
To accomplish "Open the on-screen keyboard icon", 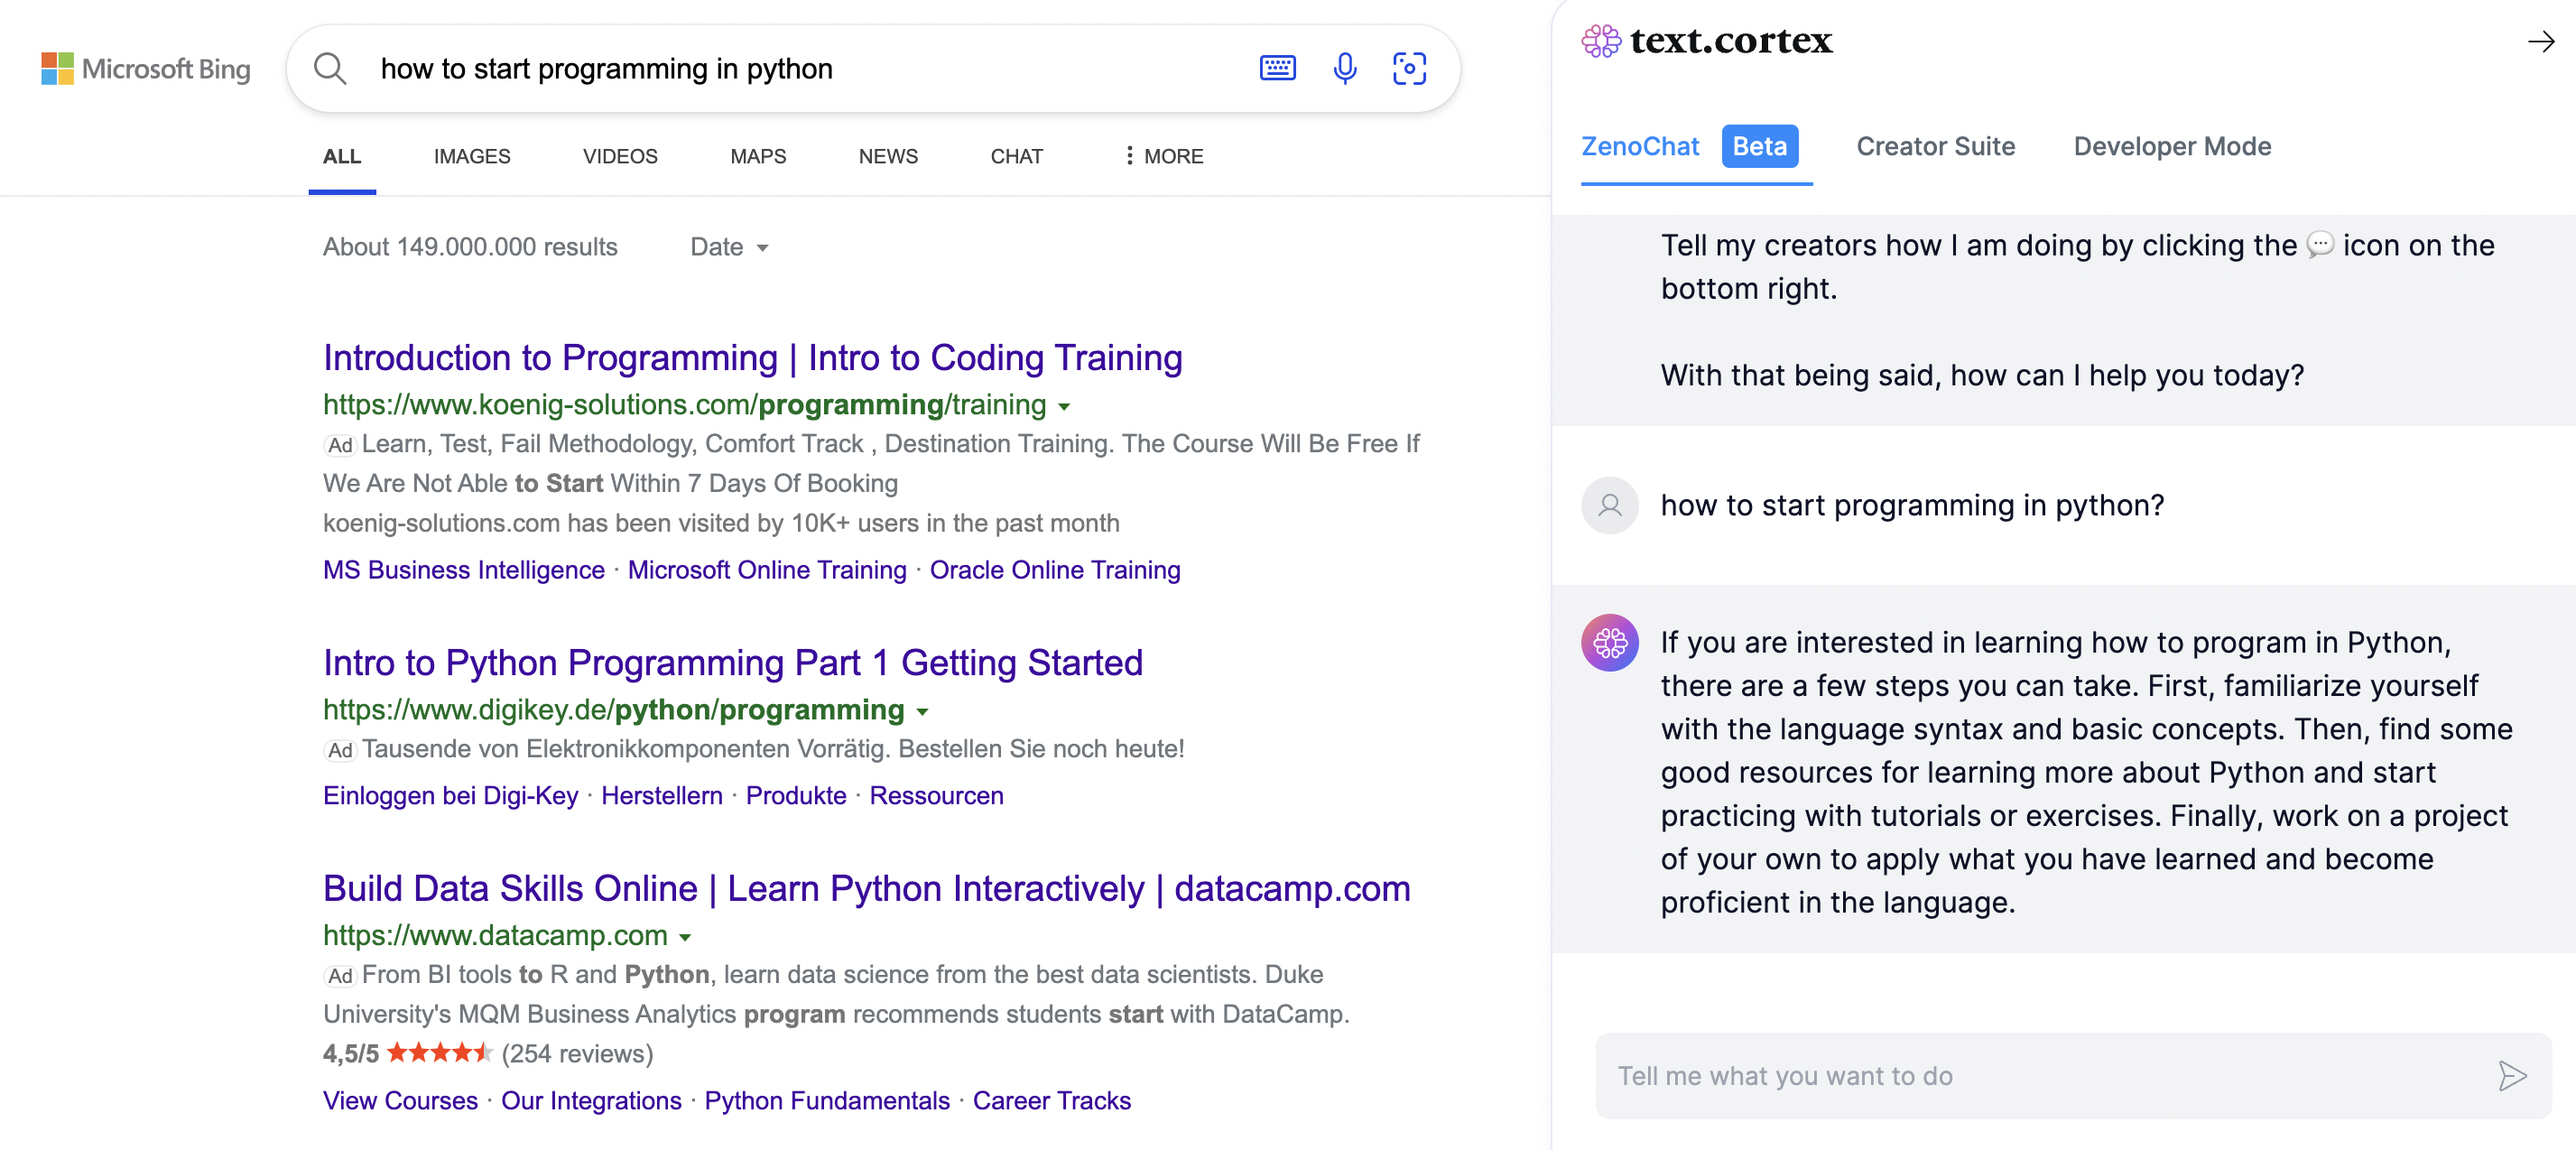I will point(1277,68).
